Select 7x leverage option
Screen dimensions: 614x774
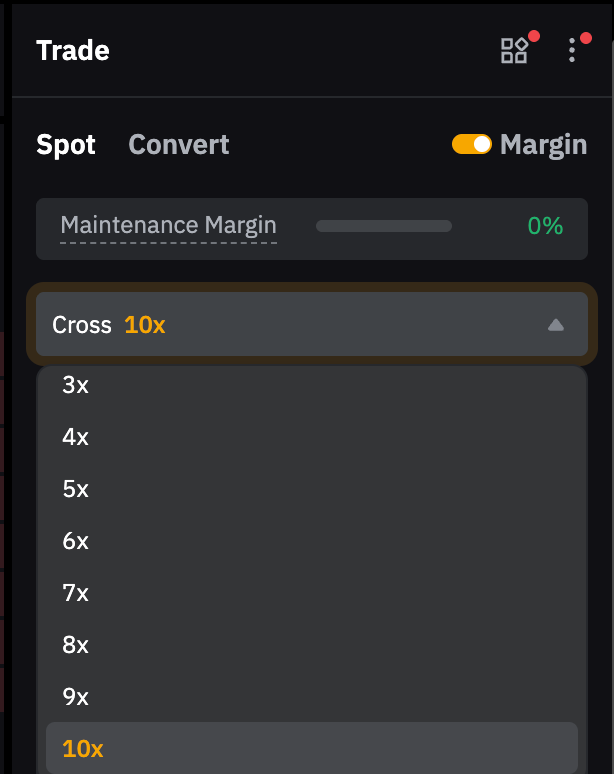76,593
